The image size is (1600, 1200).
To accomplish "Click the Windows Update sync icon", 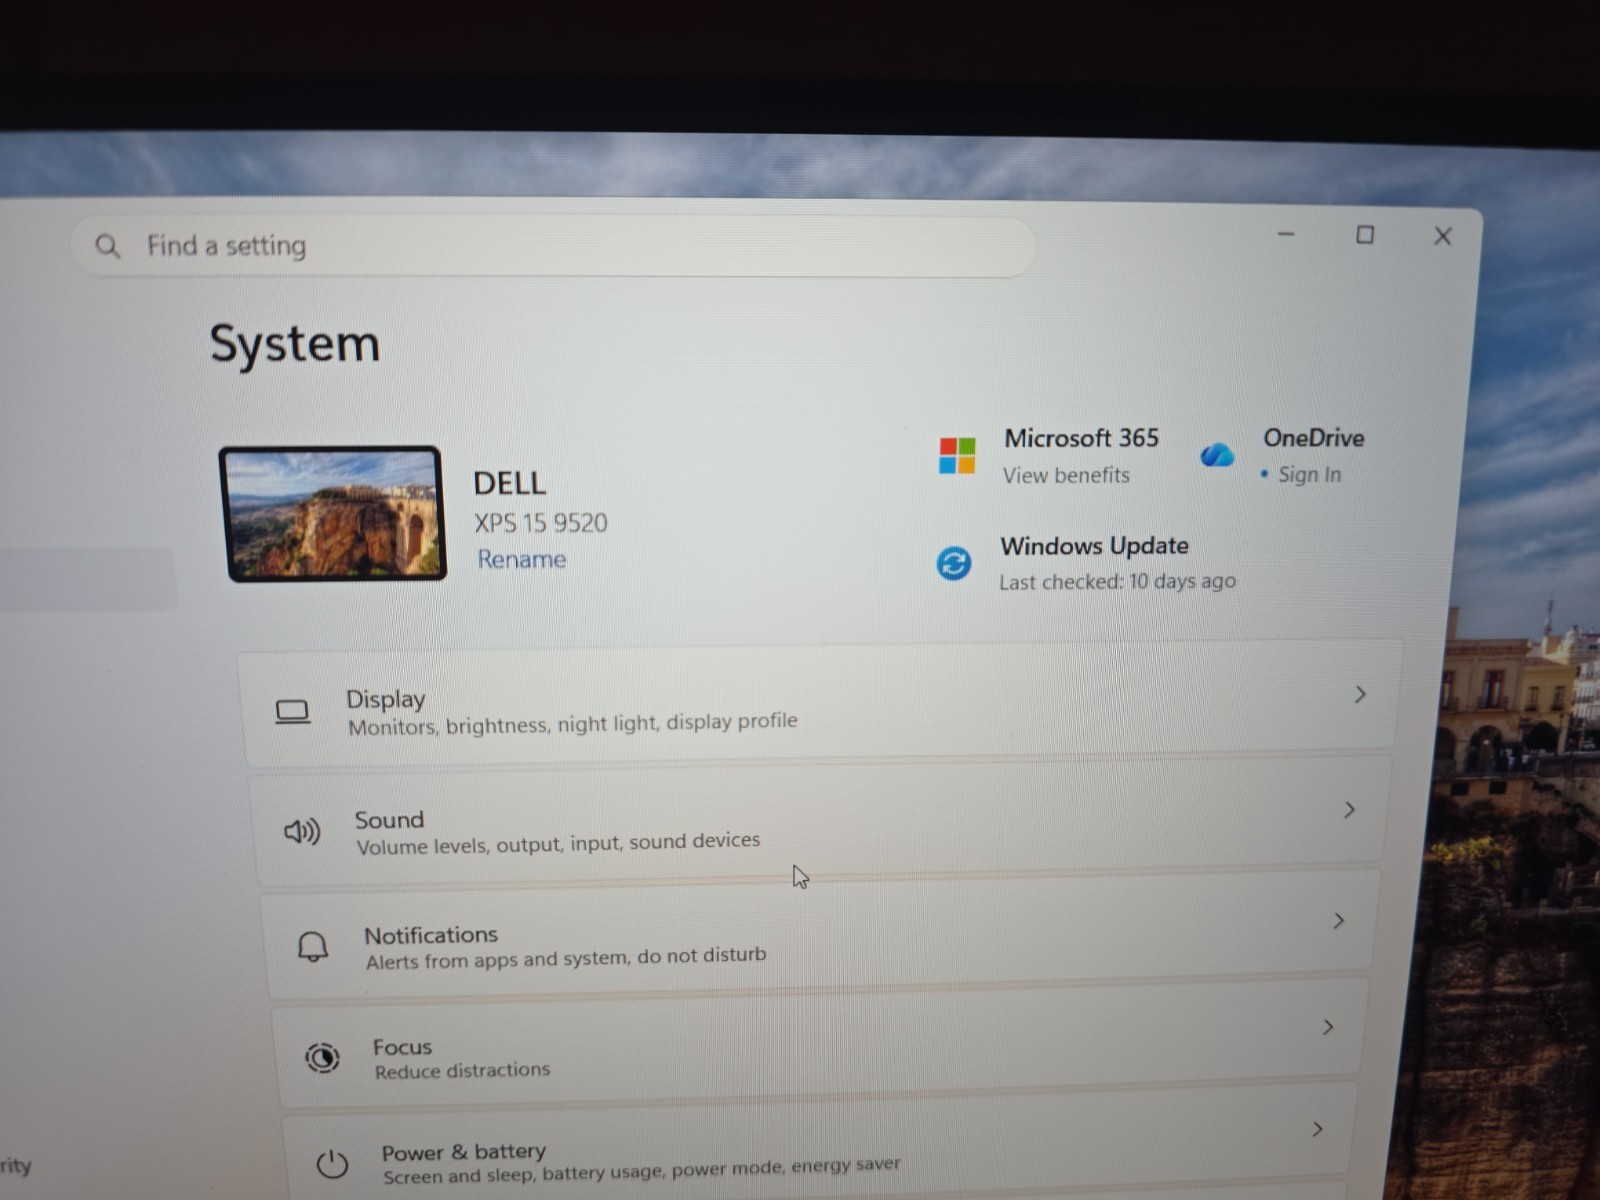I will coord(953,563).
